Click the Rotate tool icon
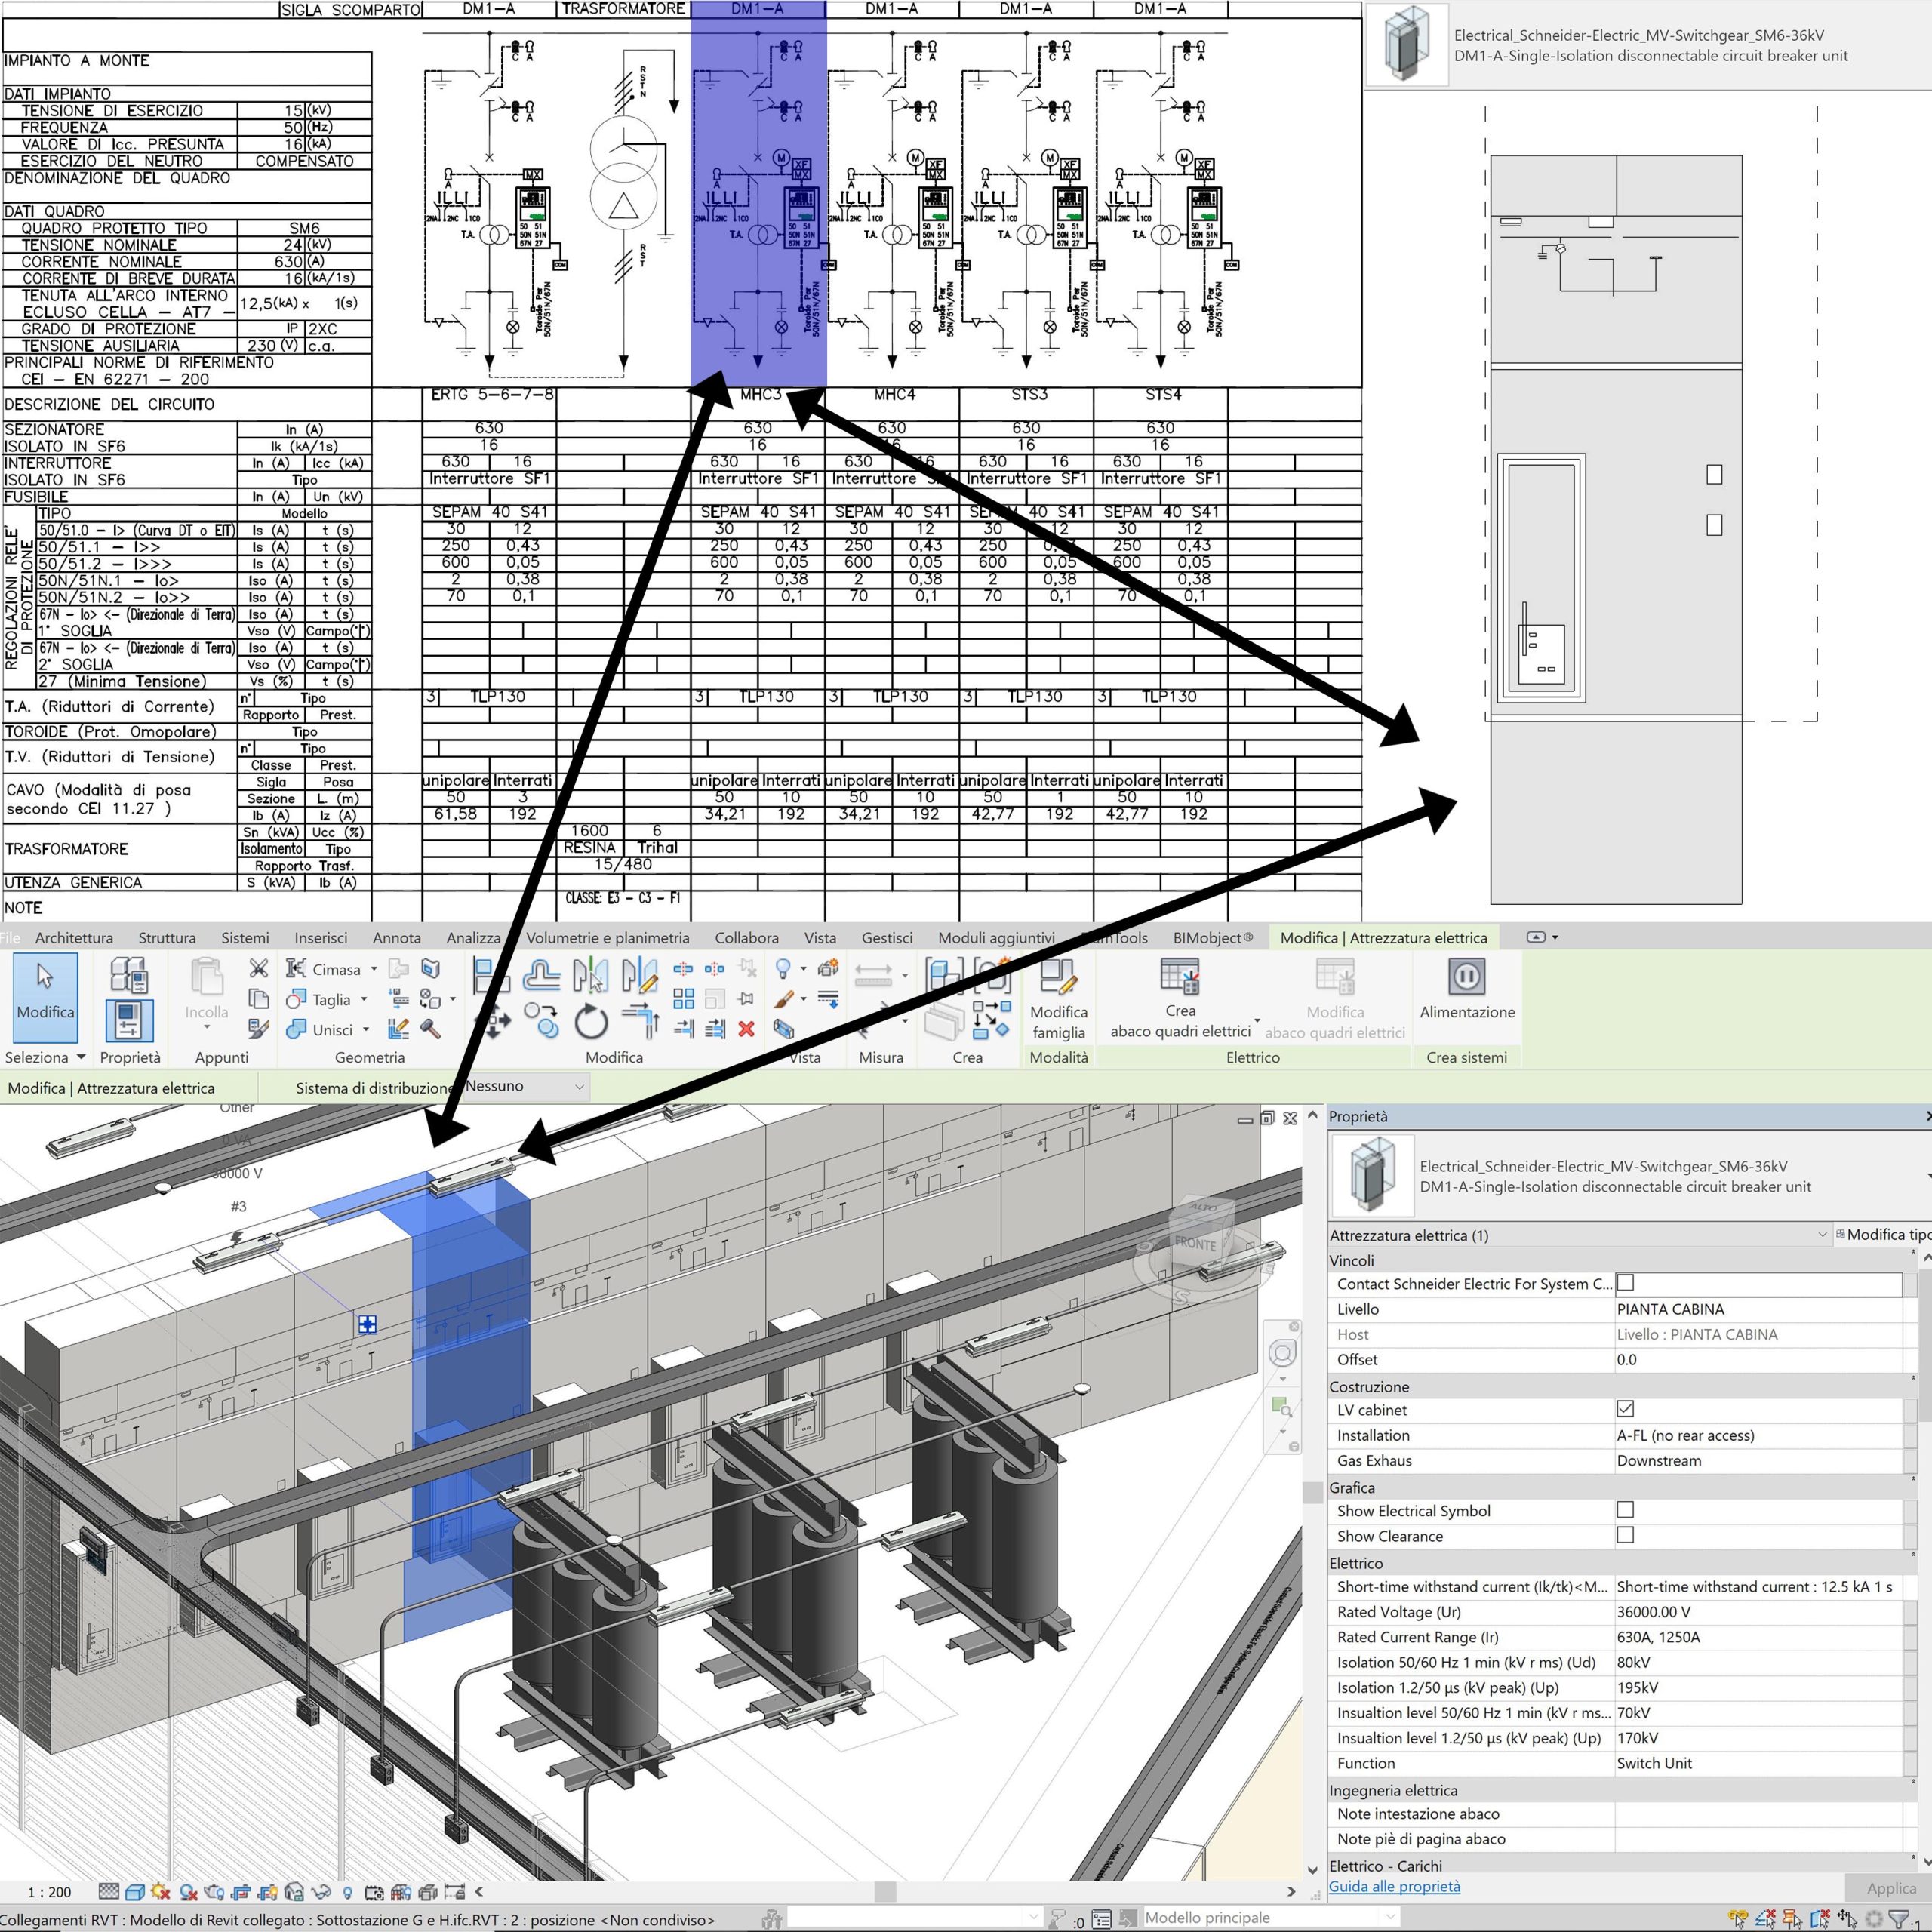Screen dimensions: 1932x1932 (x=591, y=1022)
